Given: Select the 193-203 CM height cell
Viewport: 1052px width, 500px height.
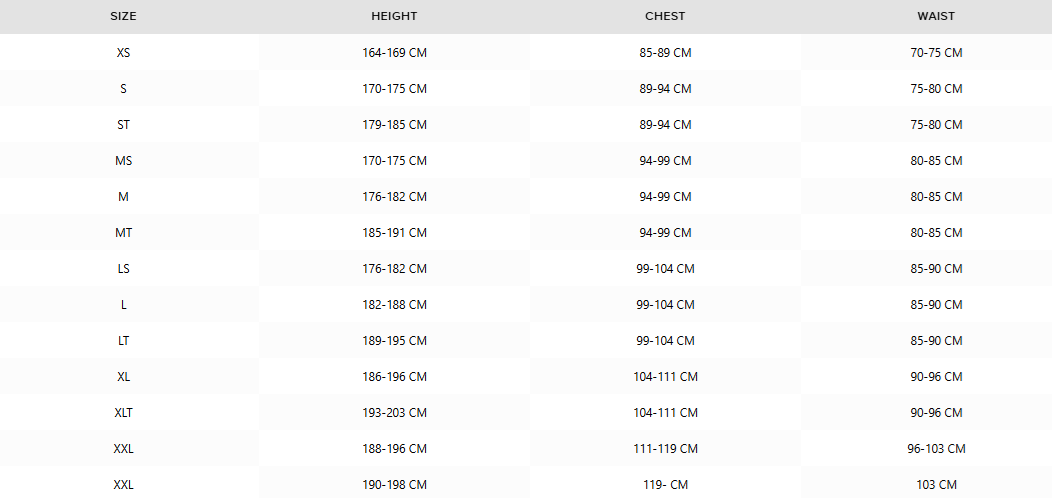Looking at the screenshot, I should 394,413.
